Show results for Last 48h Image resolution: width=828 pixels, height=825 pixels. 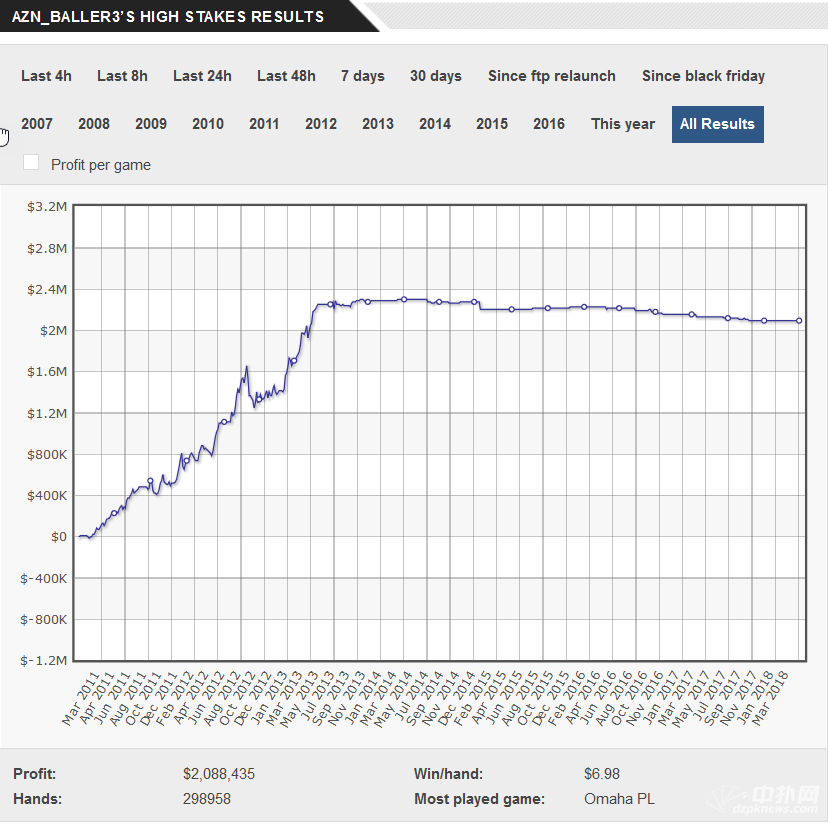click(x=286, y=76)
